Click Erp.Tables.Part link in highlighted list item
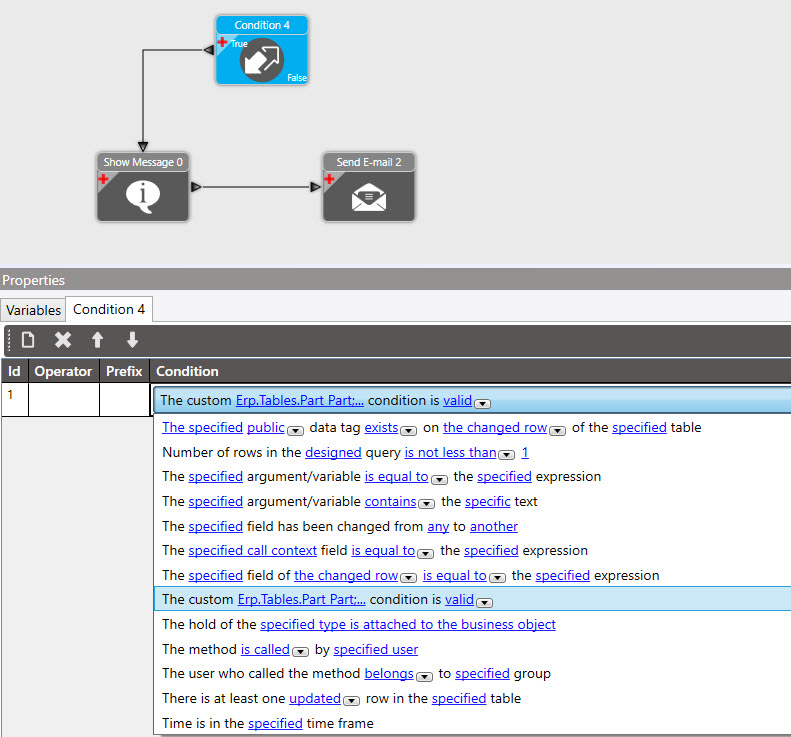Screen dimensions: 791x737 [302, 599]
